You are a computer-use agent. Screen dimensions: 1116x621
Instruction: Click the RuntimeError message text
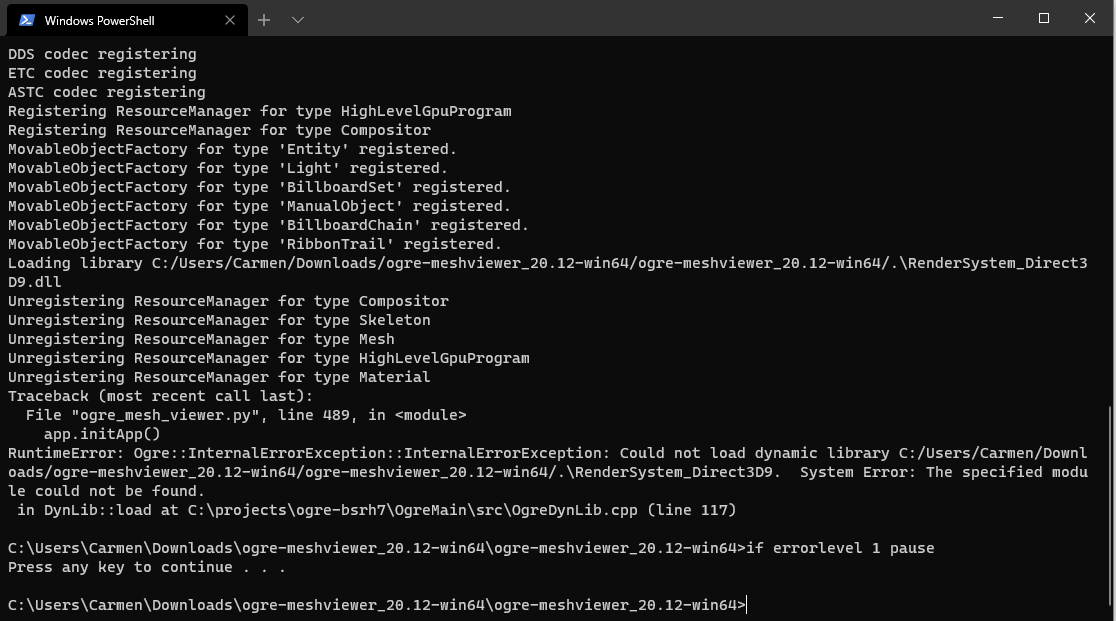pyautogui.click(x=300, y=452)
